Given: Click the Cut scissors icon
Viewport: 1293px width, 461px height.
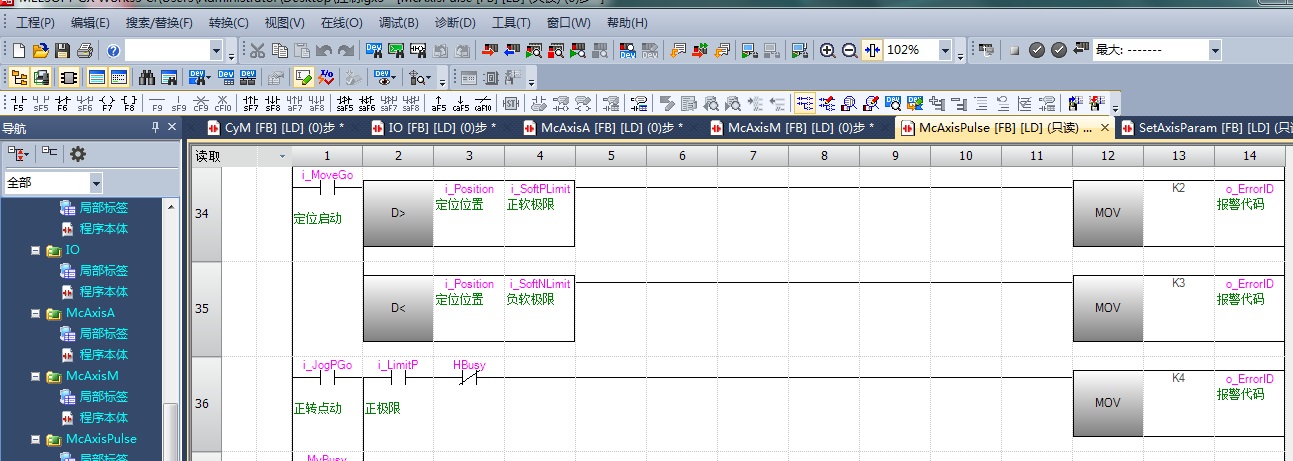Looking at the screenshot, I should click(x=257, y=50).
